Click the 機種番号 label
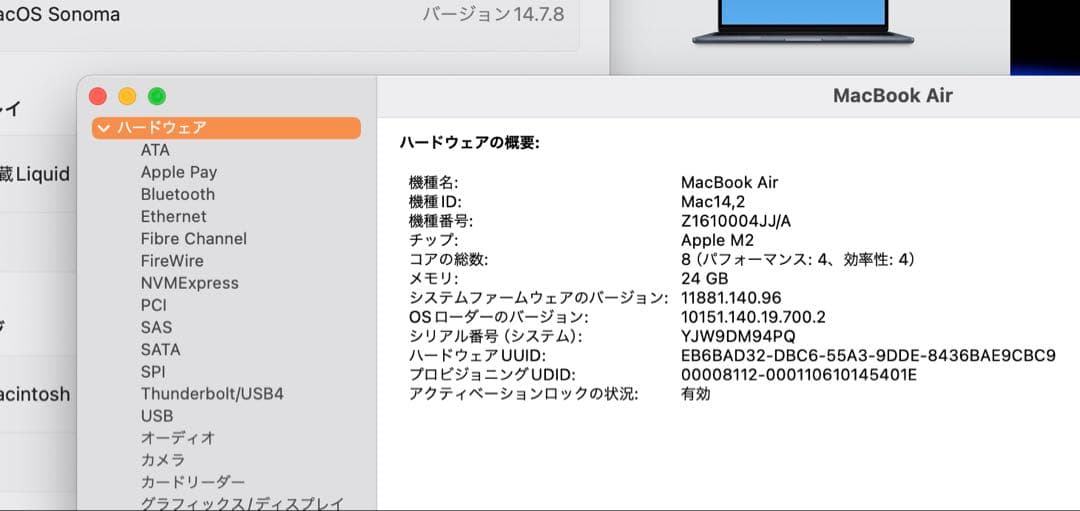Screen dimensions: 1080x511 point(441,221)
